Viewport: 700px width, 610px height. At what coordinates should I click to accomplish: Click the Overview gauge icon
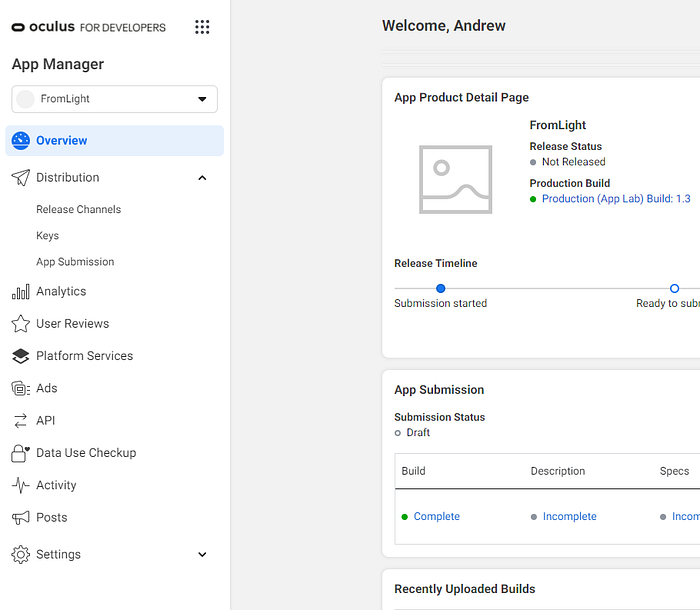pos(21,141)
